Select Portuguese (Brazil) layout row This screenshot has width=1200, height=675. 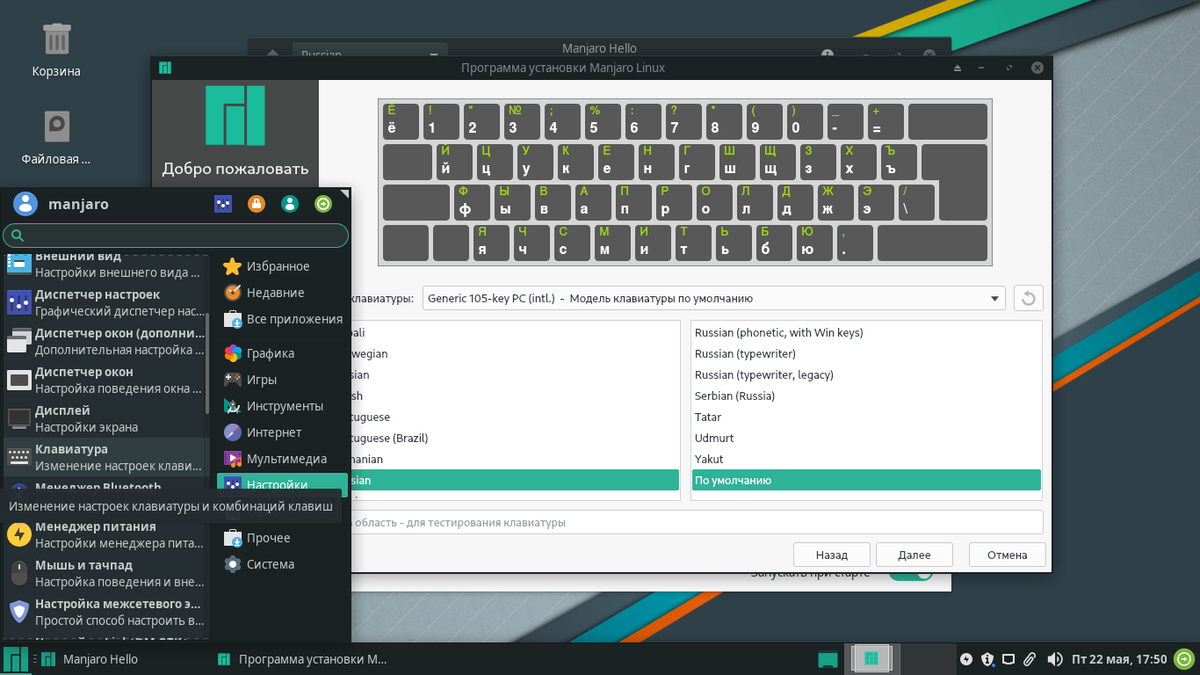tap(514, 438)
